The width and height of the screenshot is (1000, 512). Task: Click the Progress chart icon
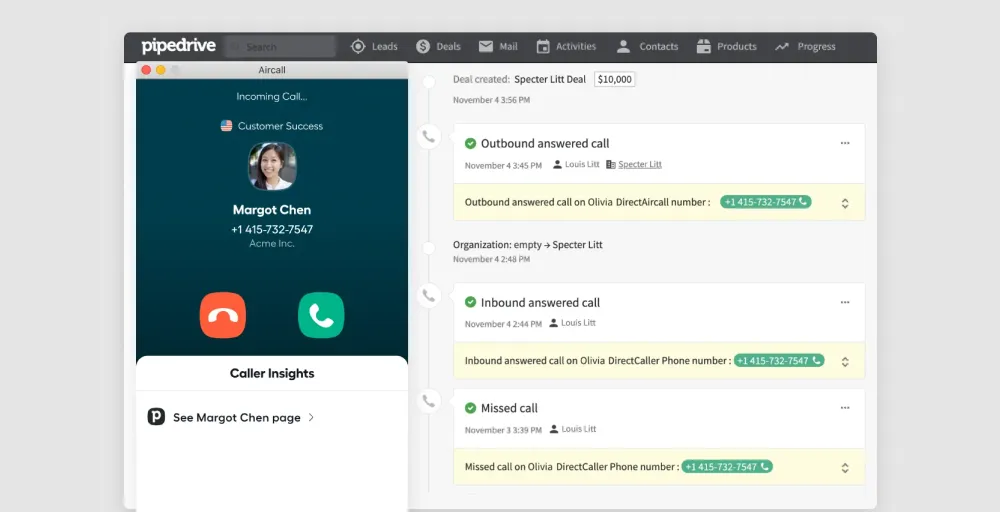[x=782, y=47]
